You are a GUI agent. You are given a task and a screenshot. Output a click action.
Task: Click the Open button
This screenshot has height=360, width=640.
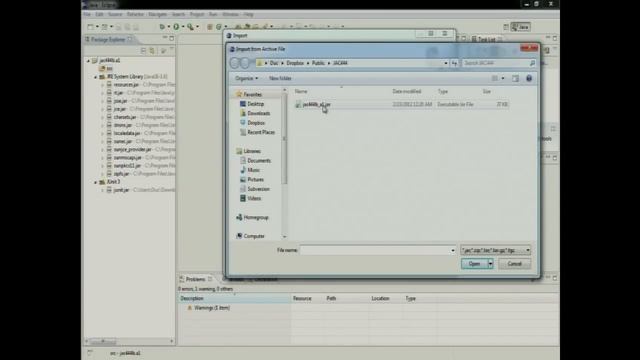pyautogui.click(x=474, y=264)
